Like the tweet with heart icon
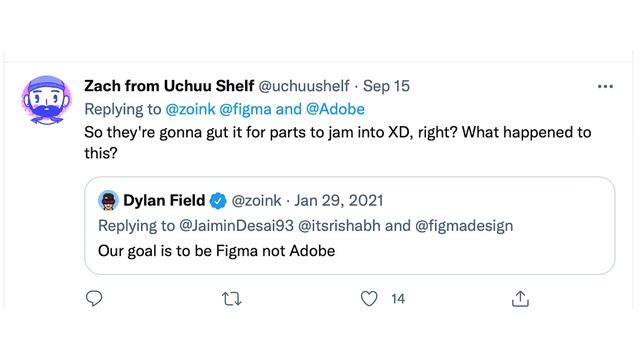This screenshot has height=360, width=640. pyautogui.click(x=369, y=299)
